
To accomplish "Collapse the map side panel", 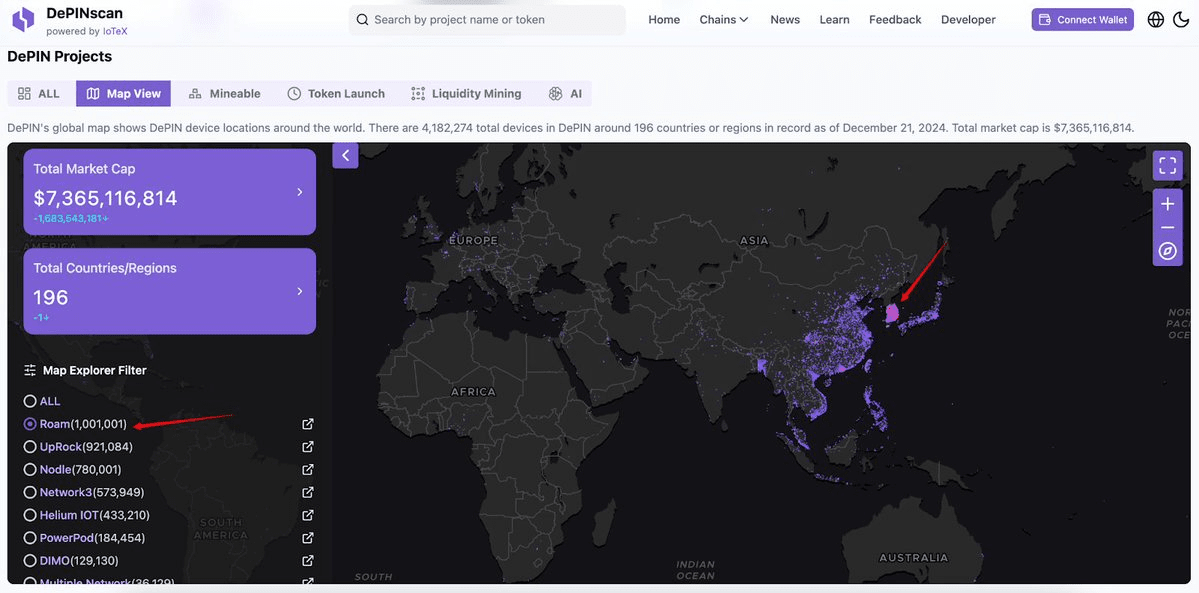I will [346, 155].
